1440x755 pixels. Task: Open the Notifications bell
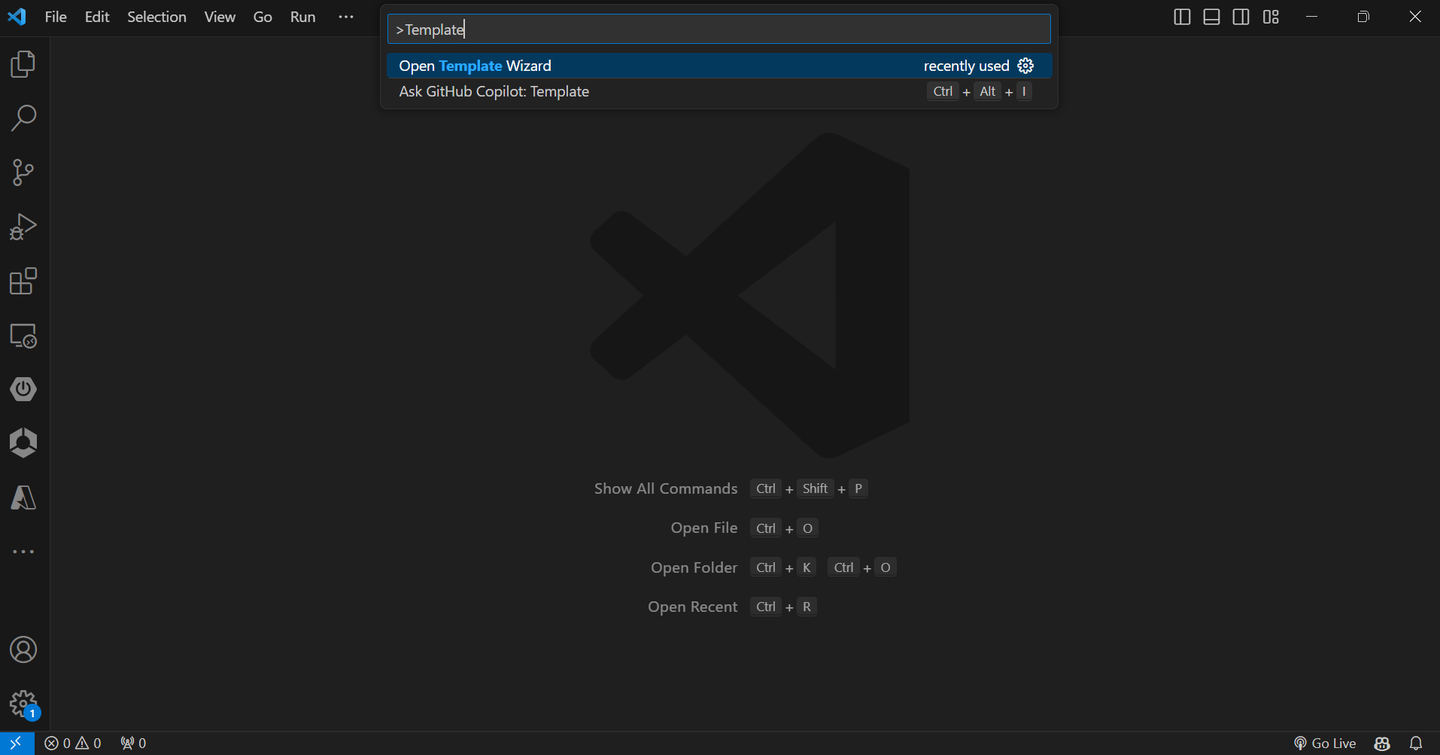click(1416, 743)
